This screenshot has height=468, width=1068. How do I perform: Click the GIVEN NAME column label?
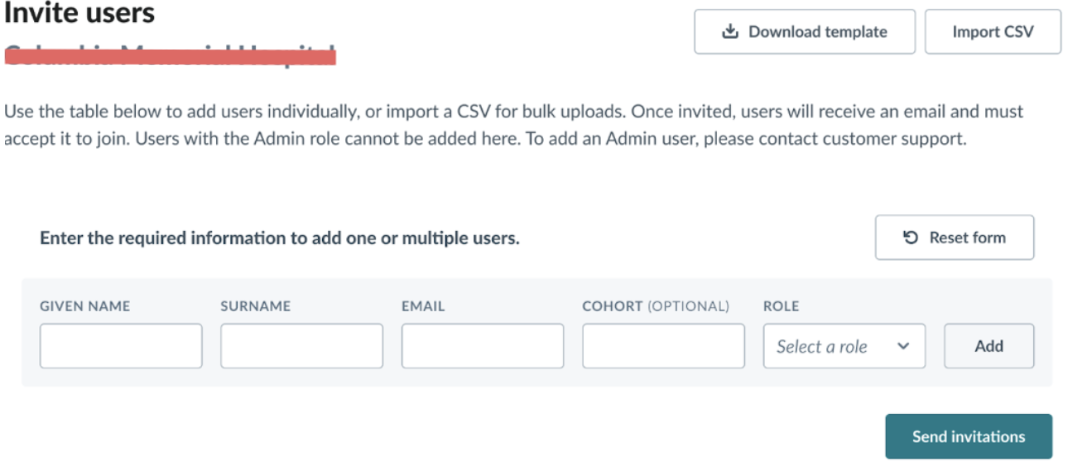point(85,307)
